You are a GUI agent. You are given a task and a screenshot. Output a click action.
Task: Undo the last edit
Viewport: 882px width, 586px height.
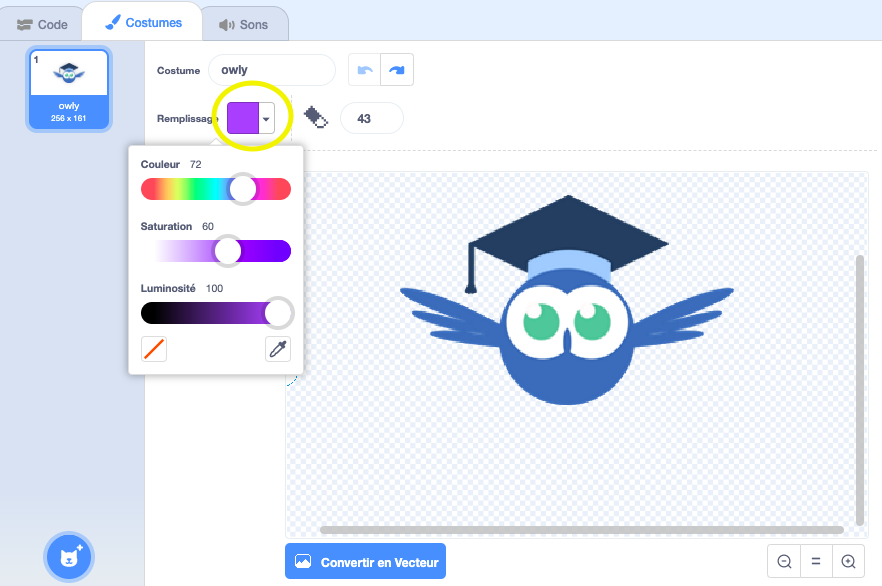(x=364, y=70)
